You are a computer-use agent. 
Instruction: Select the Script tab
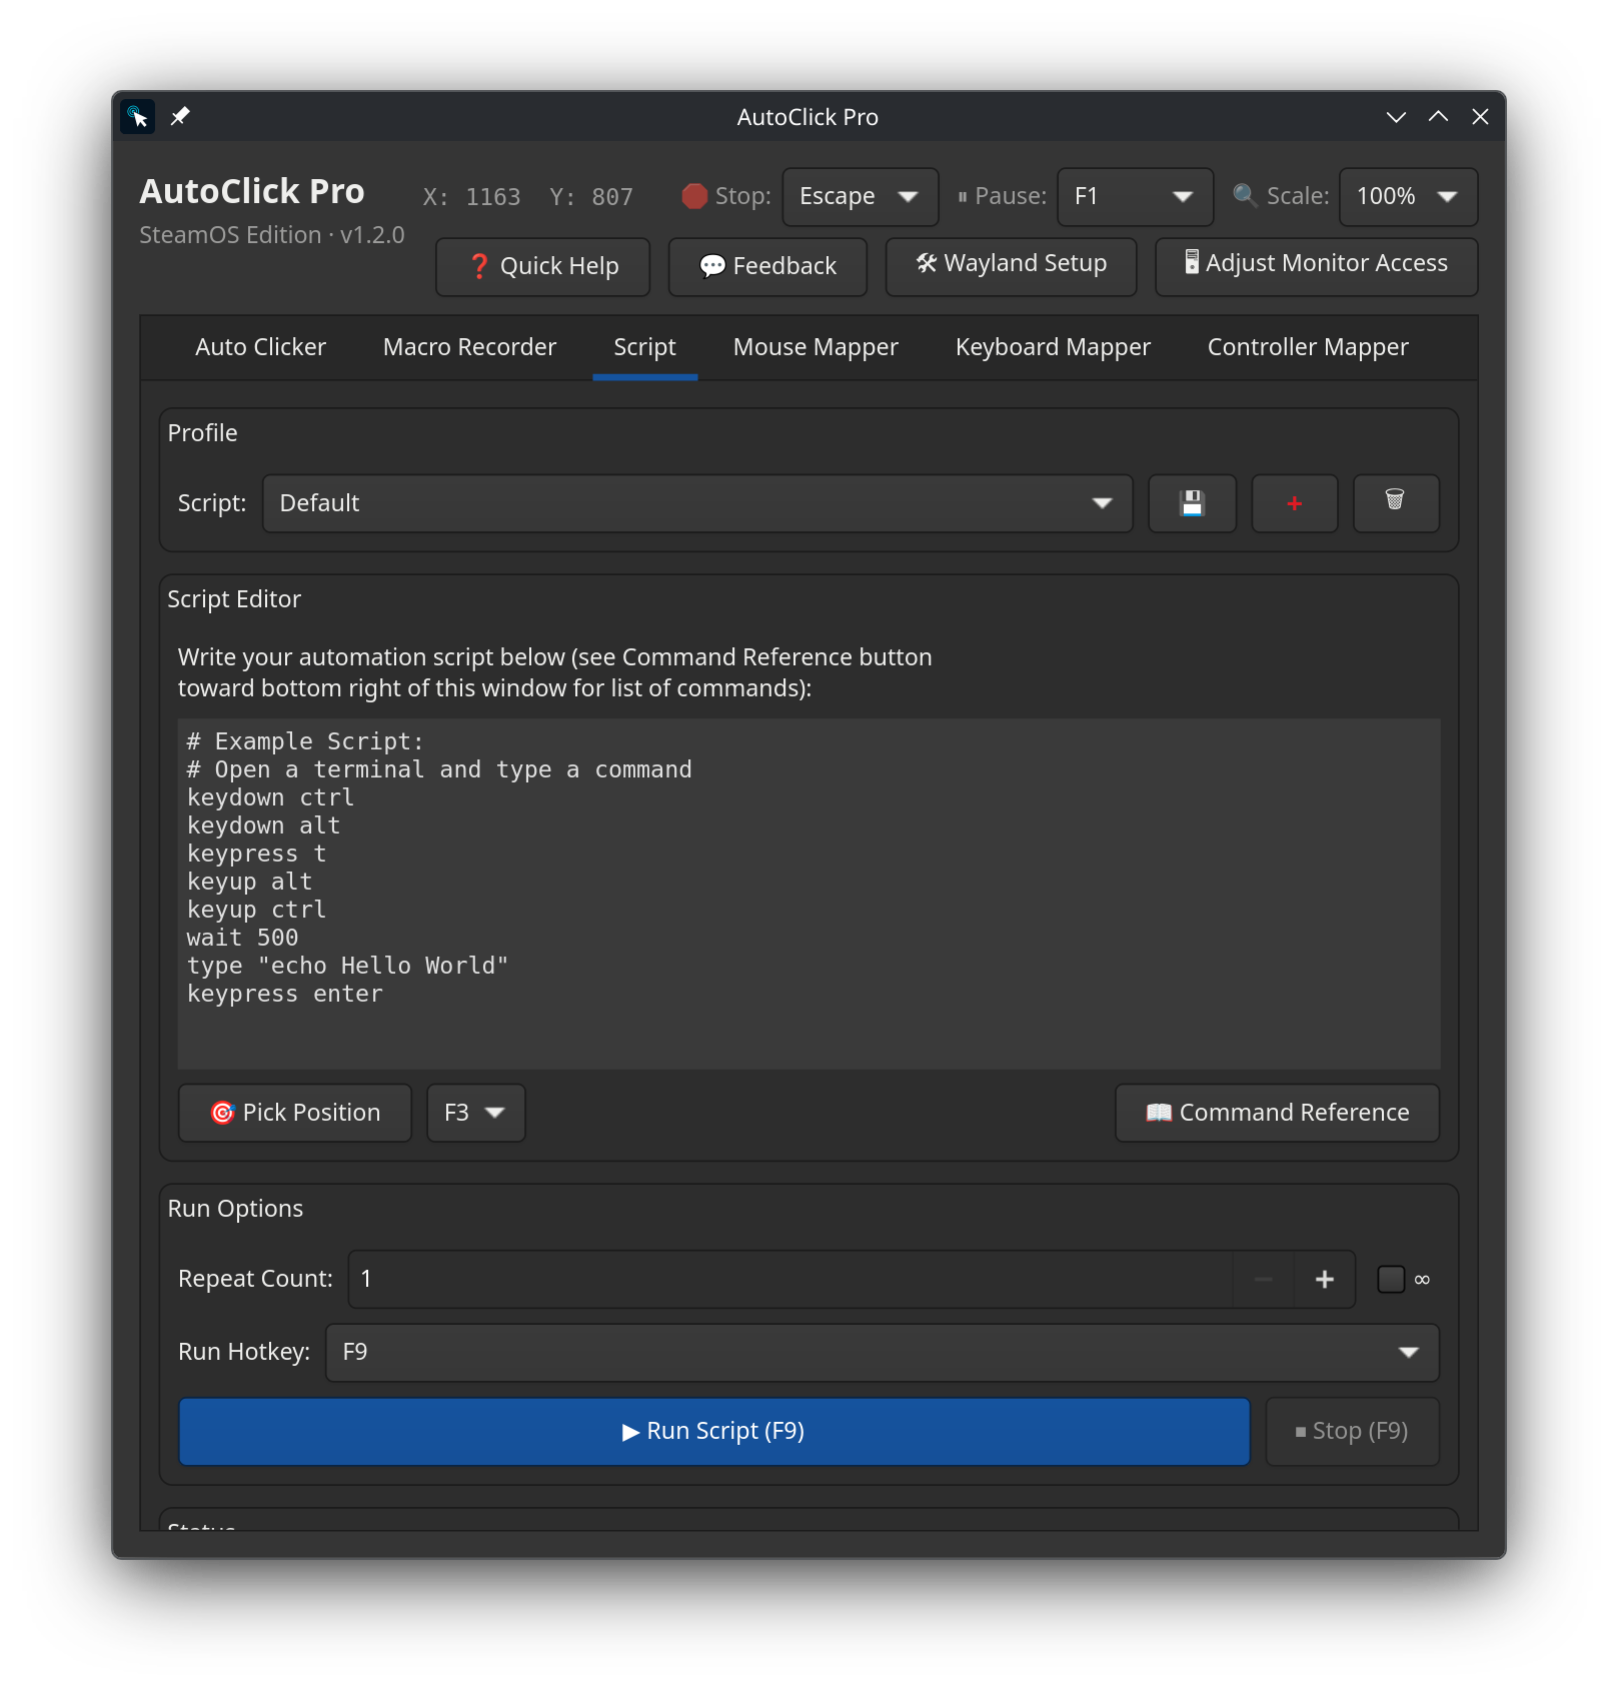645,347
